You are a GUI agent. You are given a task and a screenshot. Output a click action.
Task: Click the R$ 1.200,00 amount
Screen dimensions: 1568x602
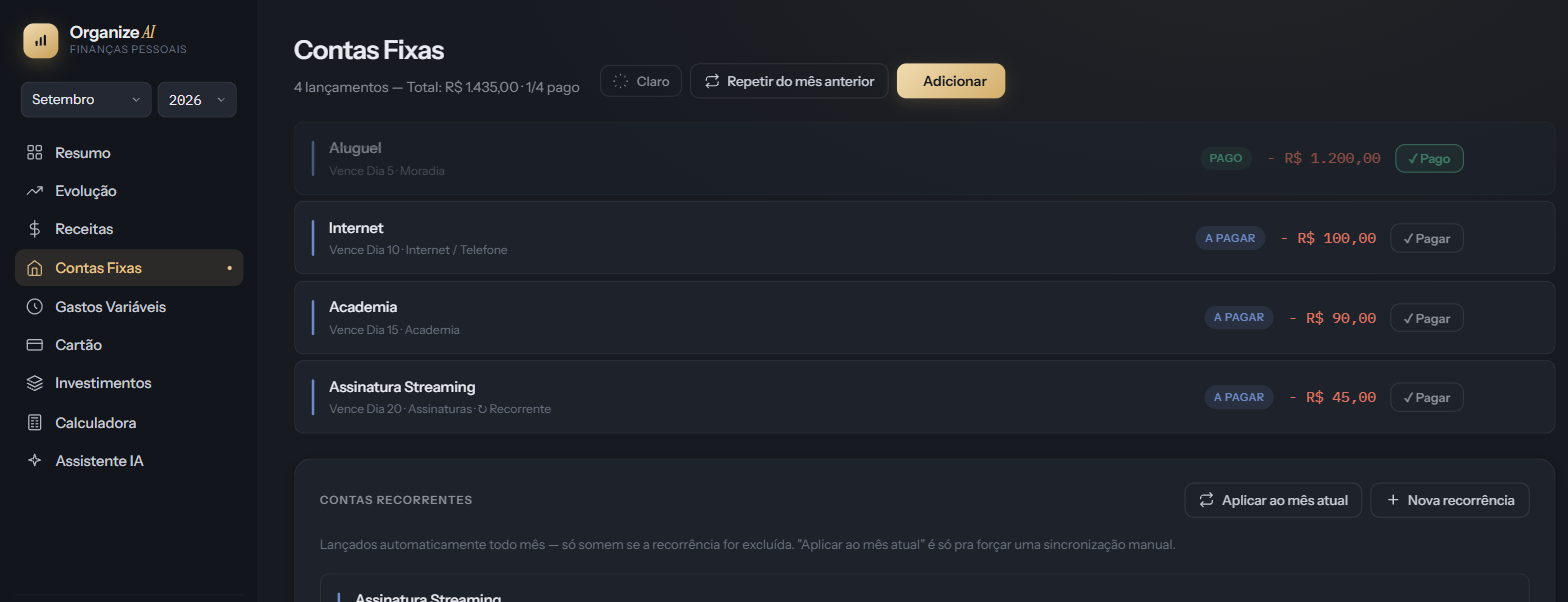coord(1324,158)
